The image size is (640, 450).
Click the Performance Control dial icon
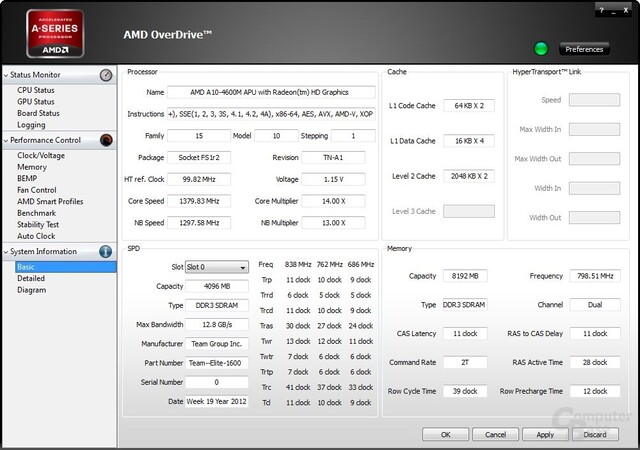(x=106, y=140)
